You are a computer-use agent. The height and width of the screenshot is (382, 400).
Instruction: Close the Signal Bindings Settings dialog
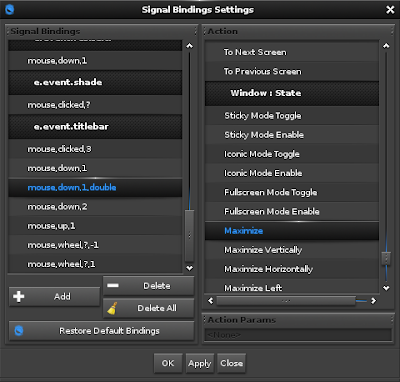(x=390, y=10)
